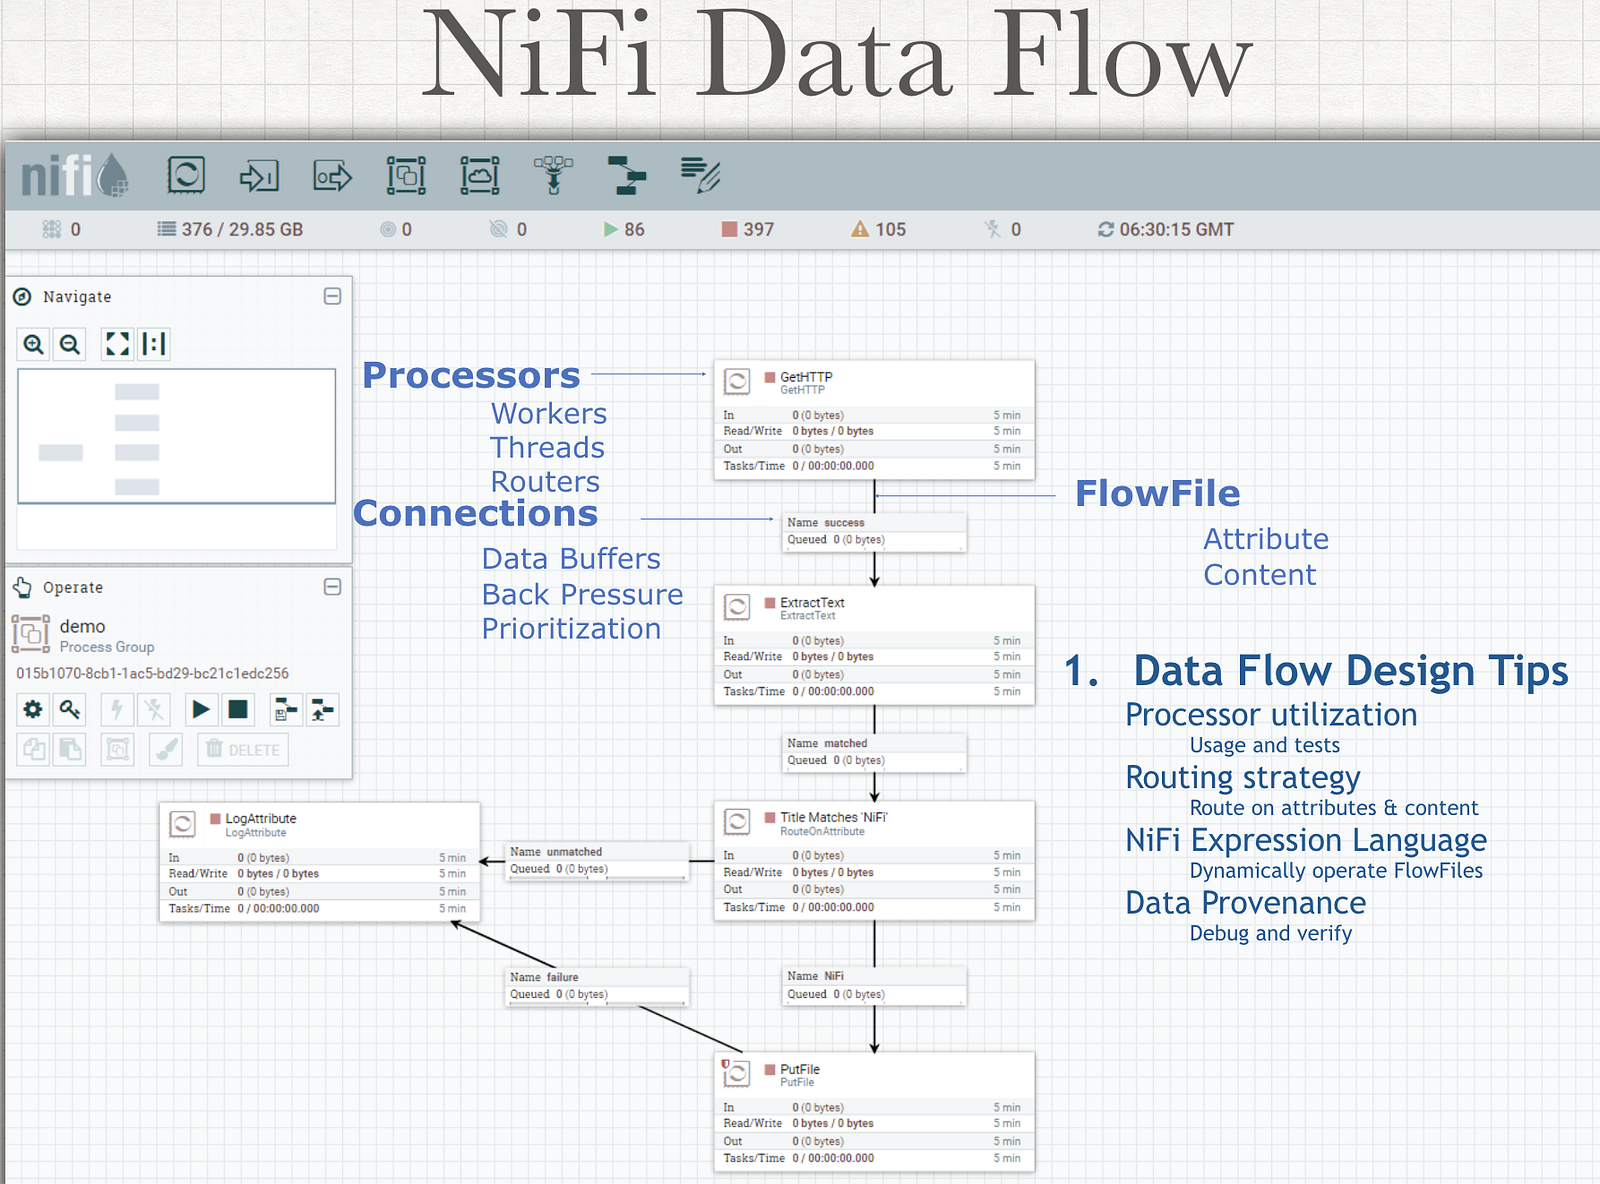Zoom in using Navigate panel
Viewport: 1600px width, 1184px height.
(33, 344)
